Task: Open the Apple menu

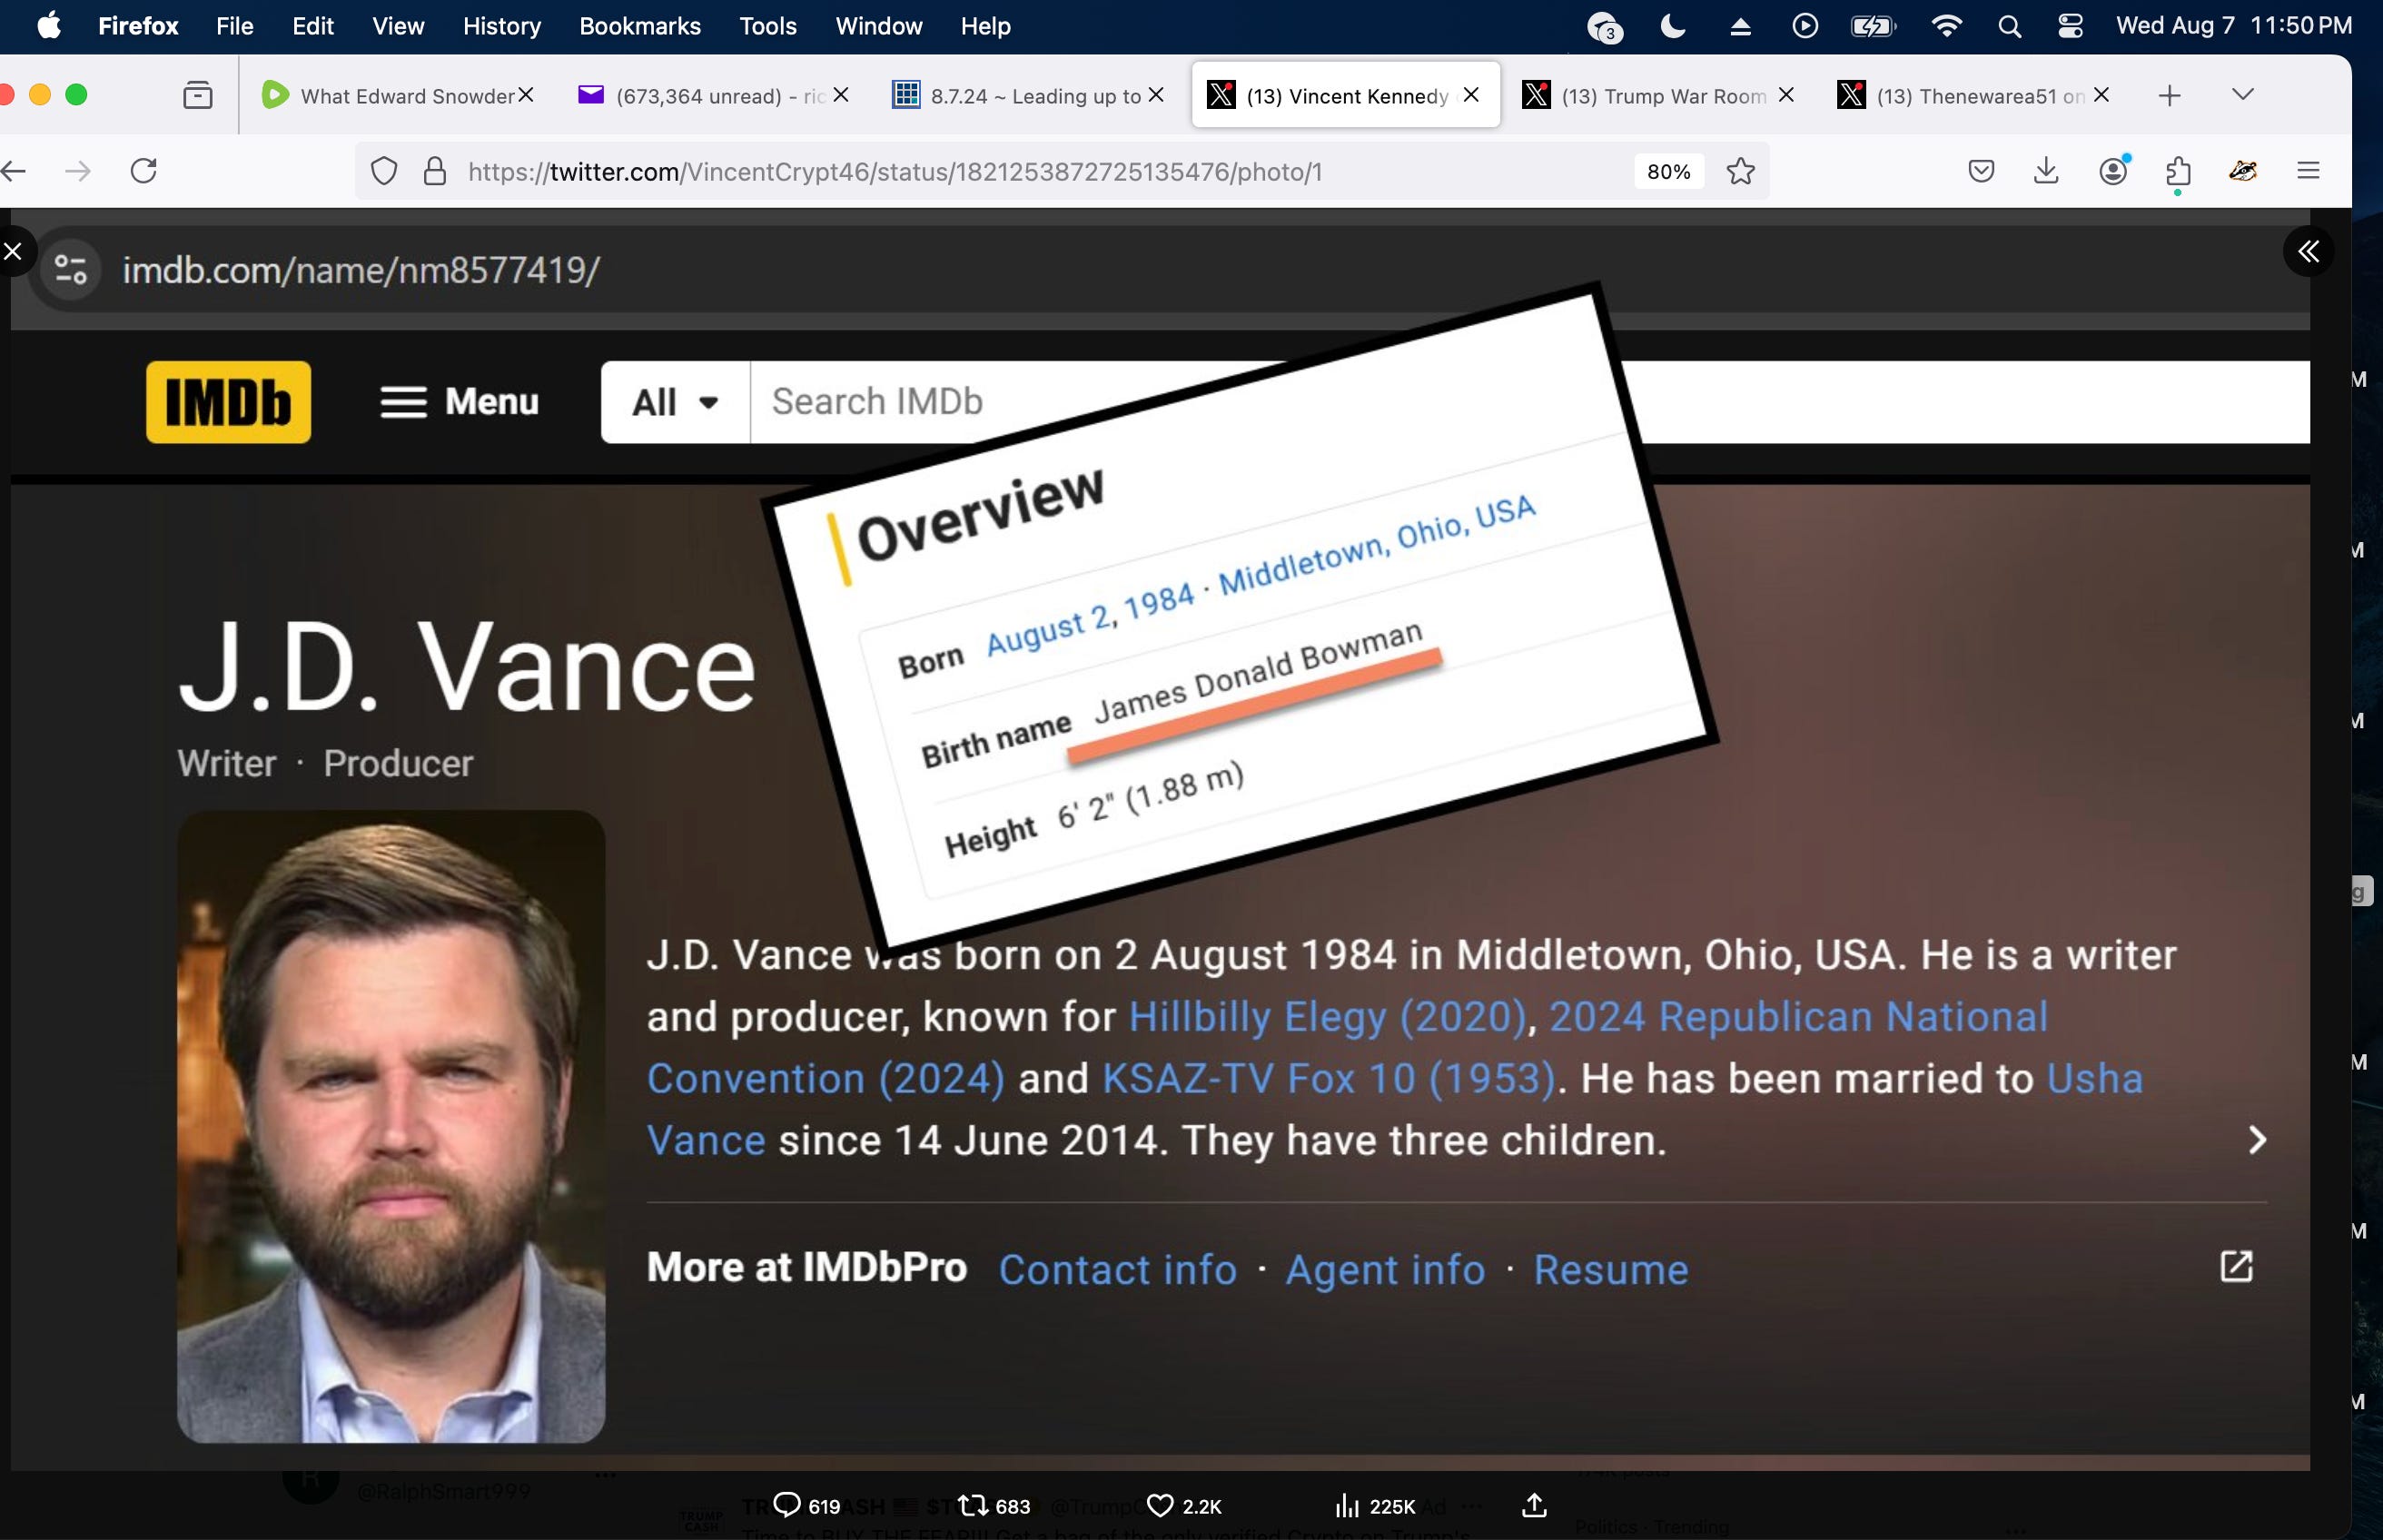Action: click(49, 25)
